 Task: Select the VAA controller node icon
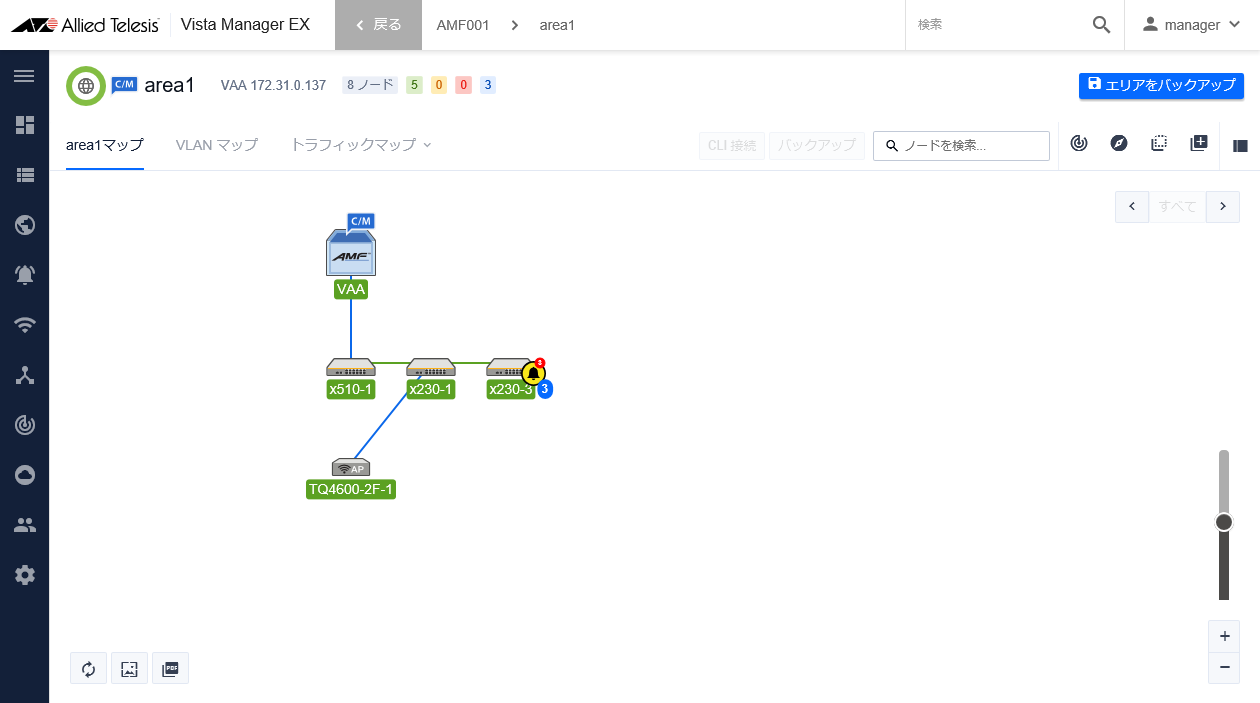pos(351,252)
